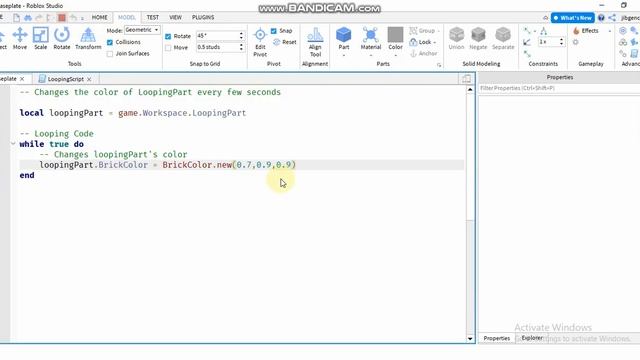This screenshot has width=640, height=360.
Task: Open the Lock dropdown arrow
Action: pos(435,42)
